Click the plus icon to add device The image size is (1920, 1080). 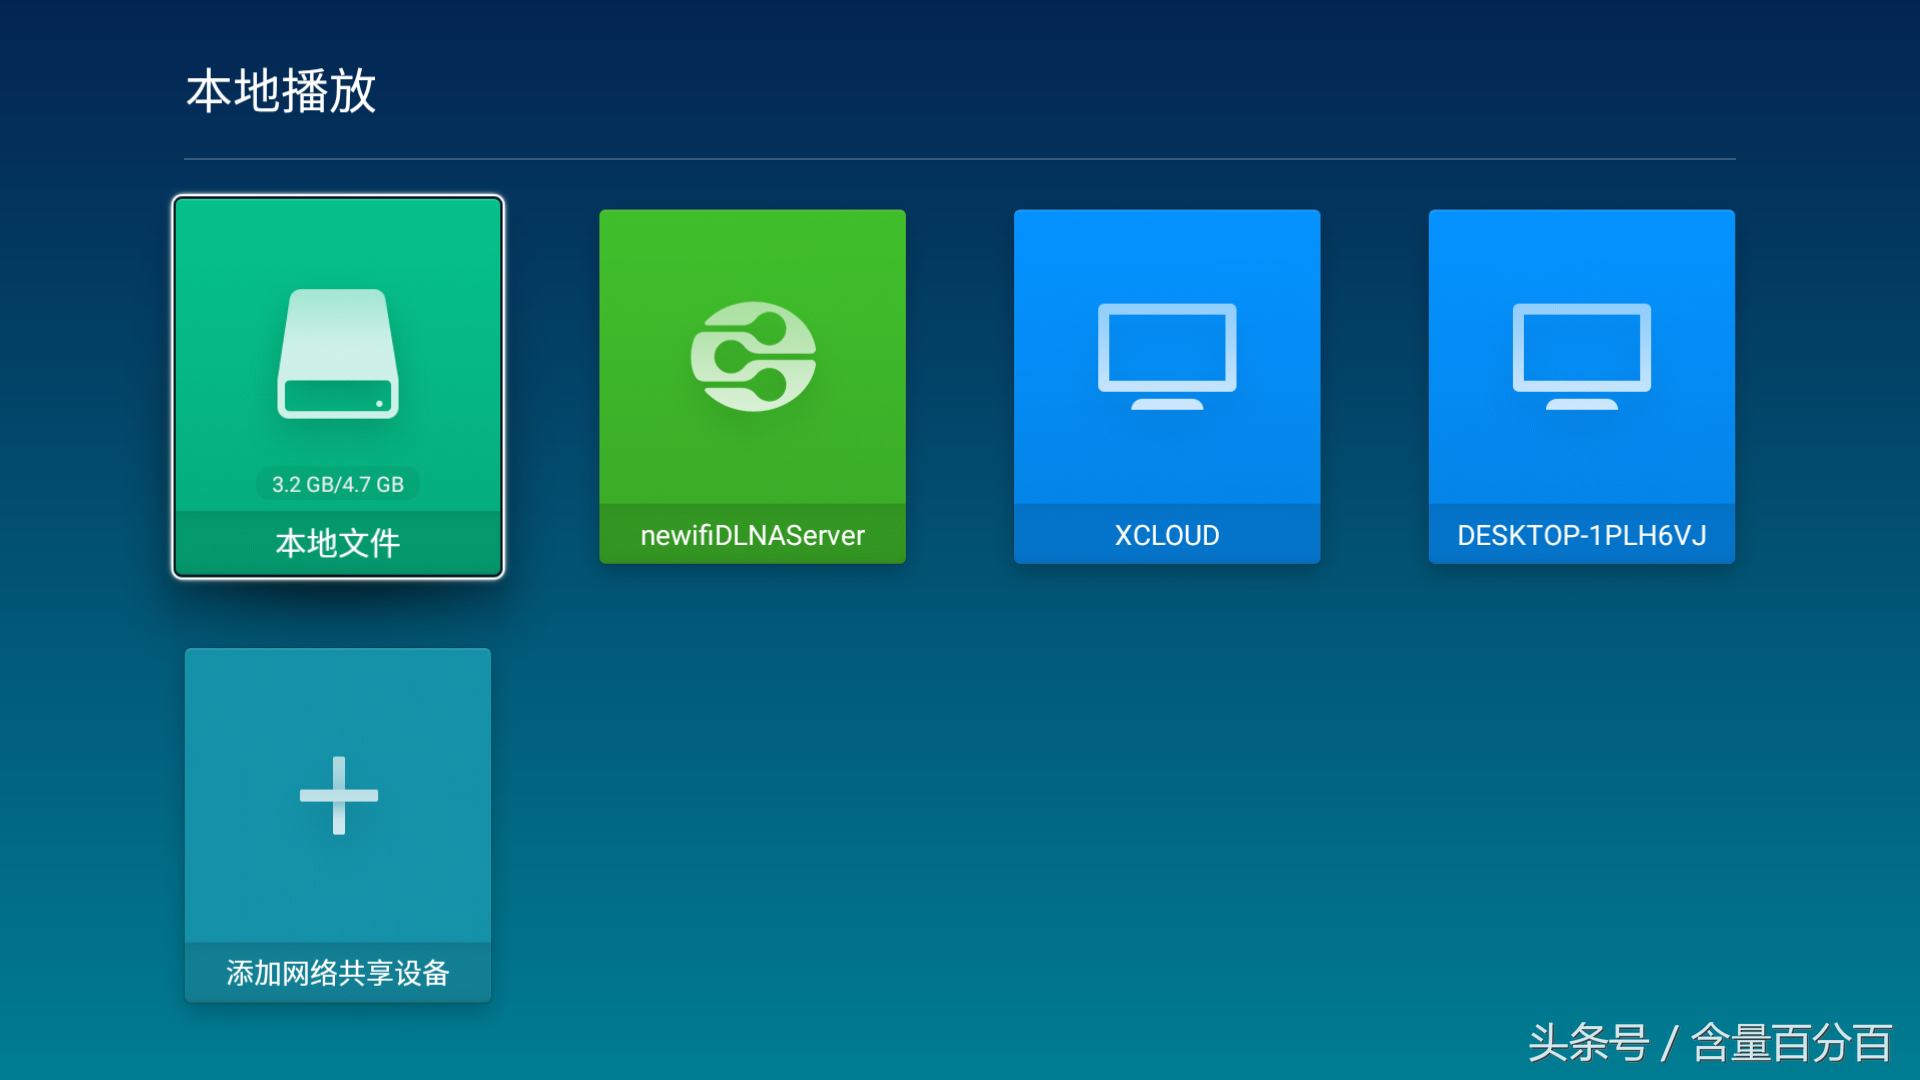339,795
